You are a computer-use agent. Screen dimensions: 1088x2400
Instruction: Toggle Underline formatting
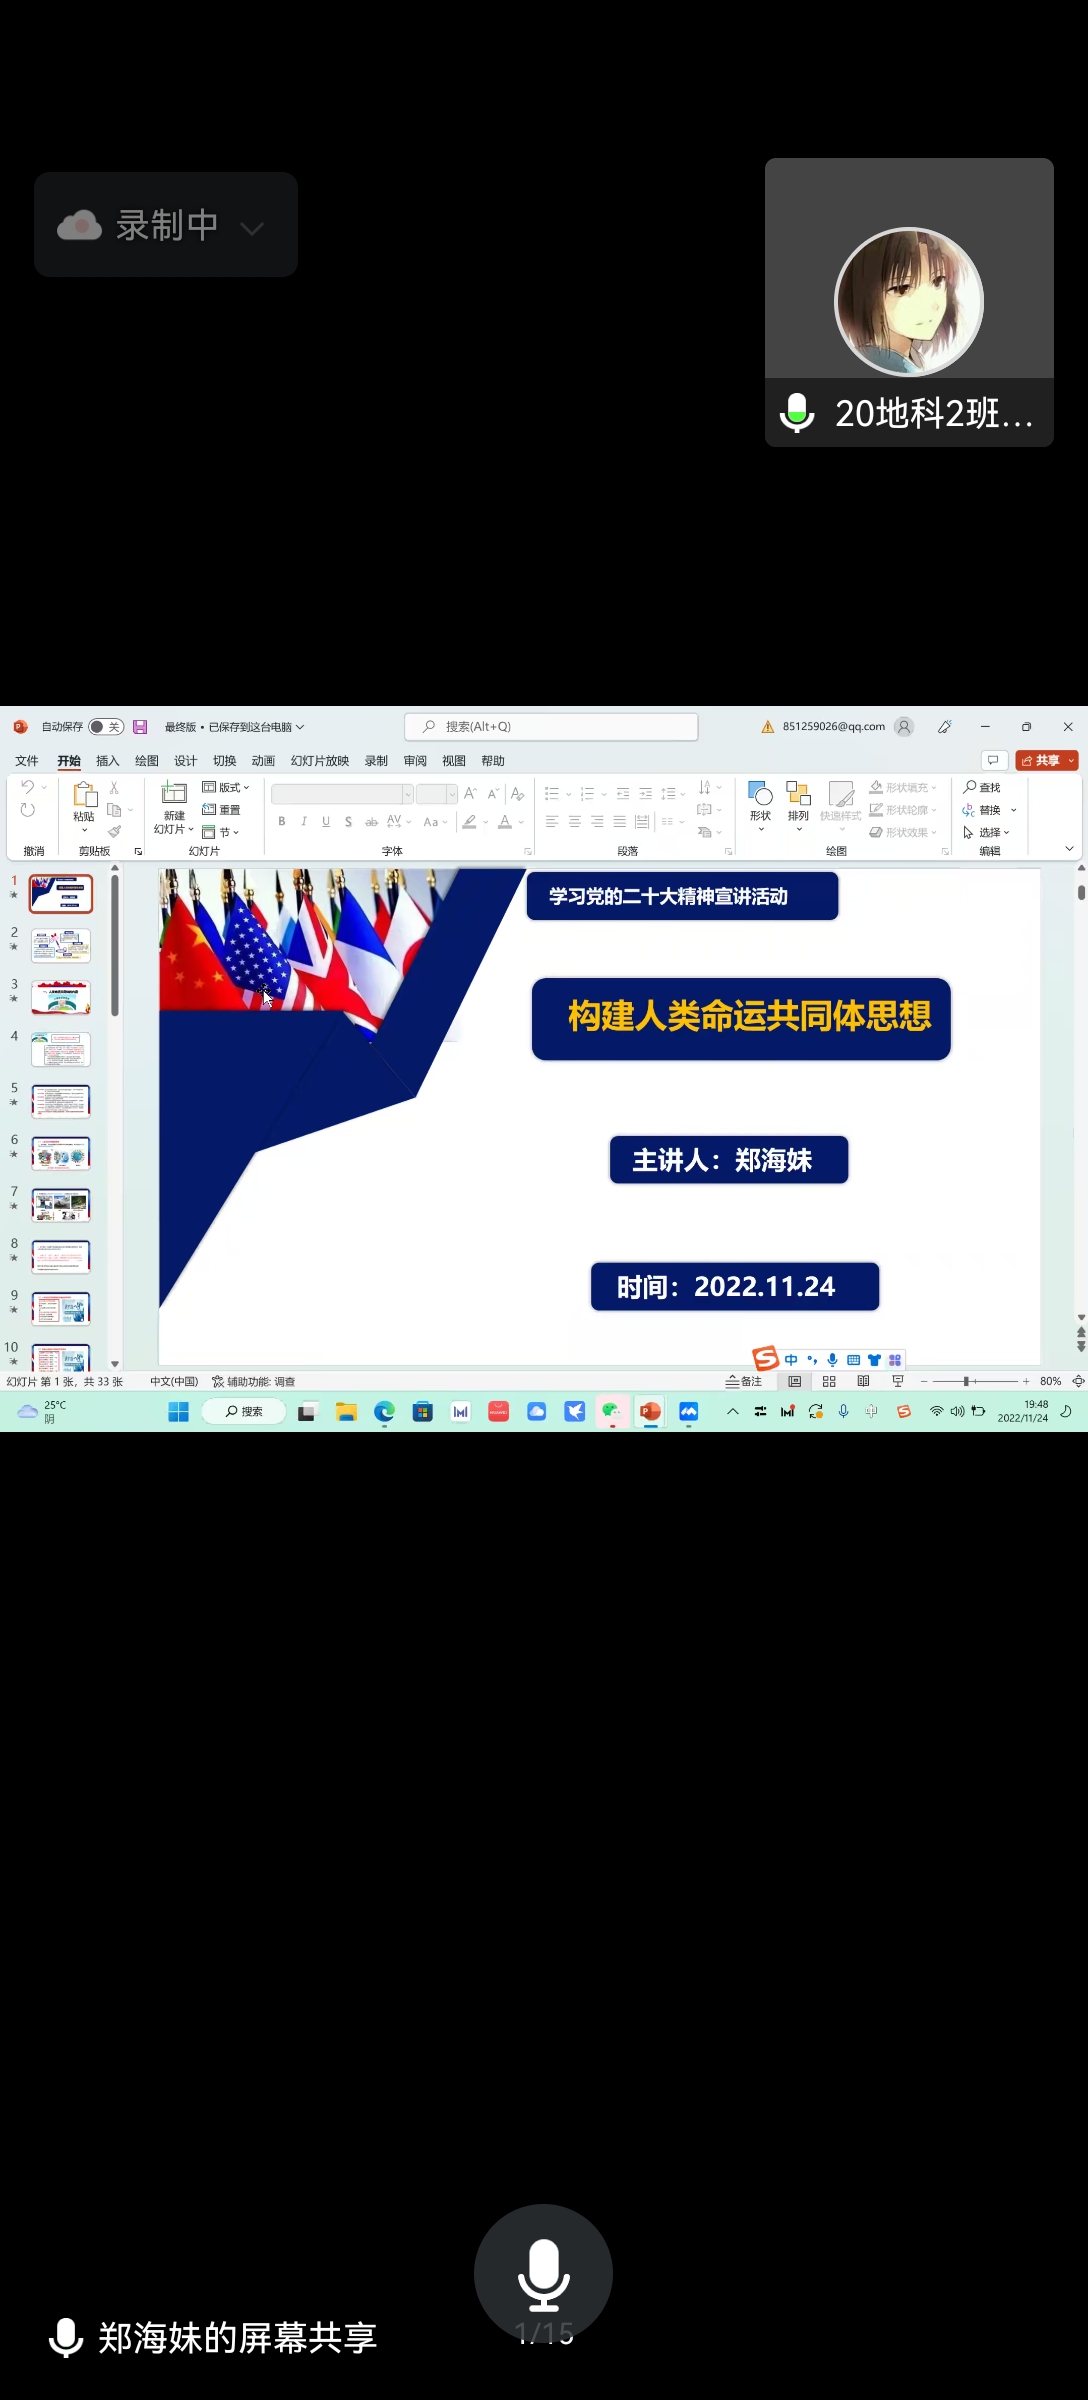coord(326,822)
